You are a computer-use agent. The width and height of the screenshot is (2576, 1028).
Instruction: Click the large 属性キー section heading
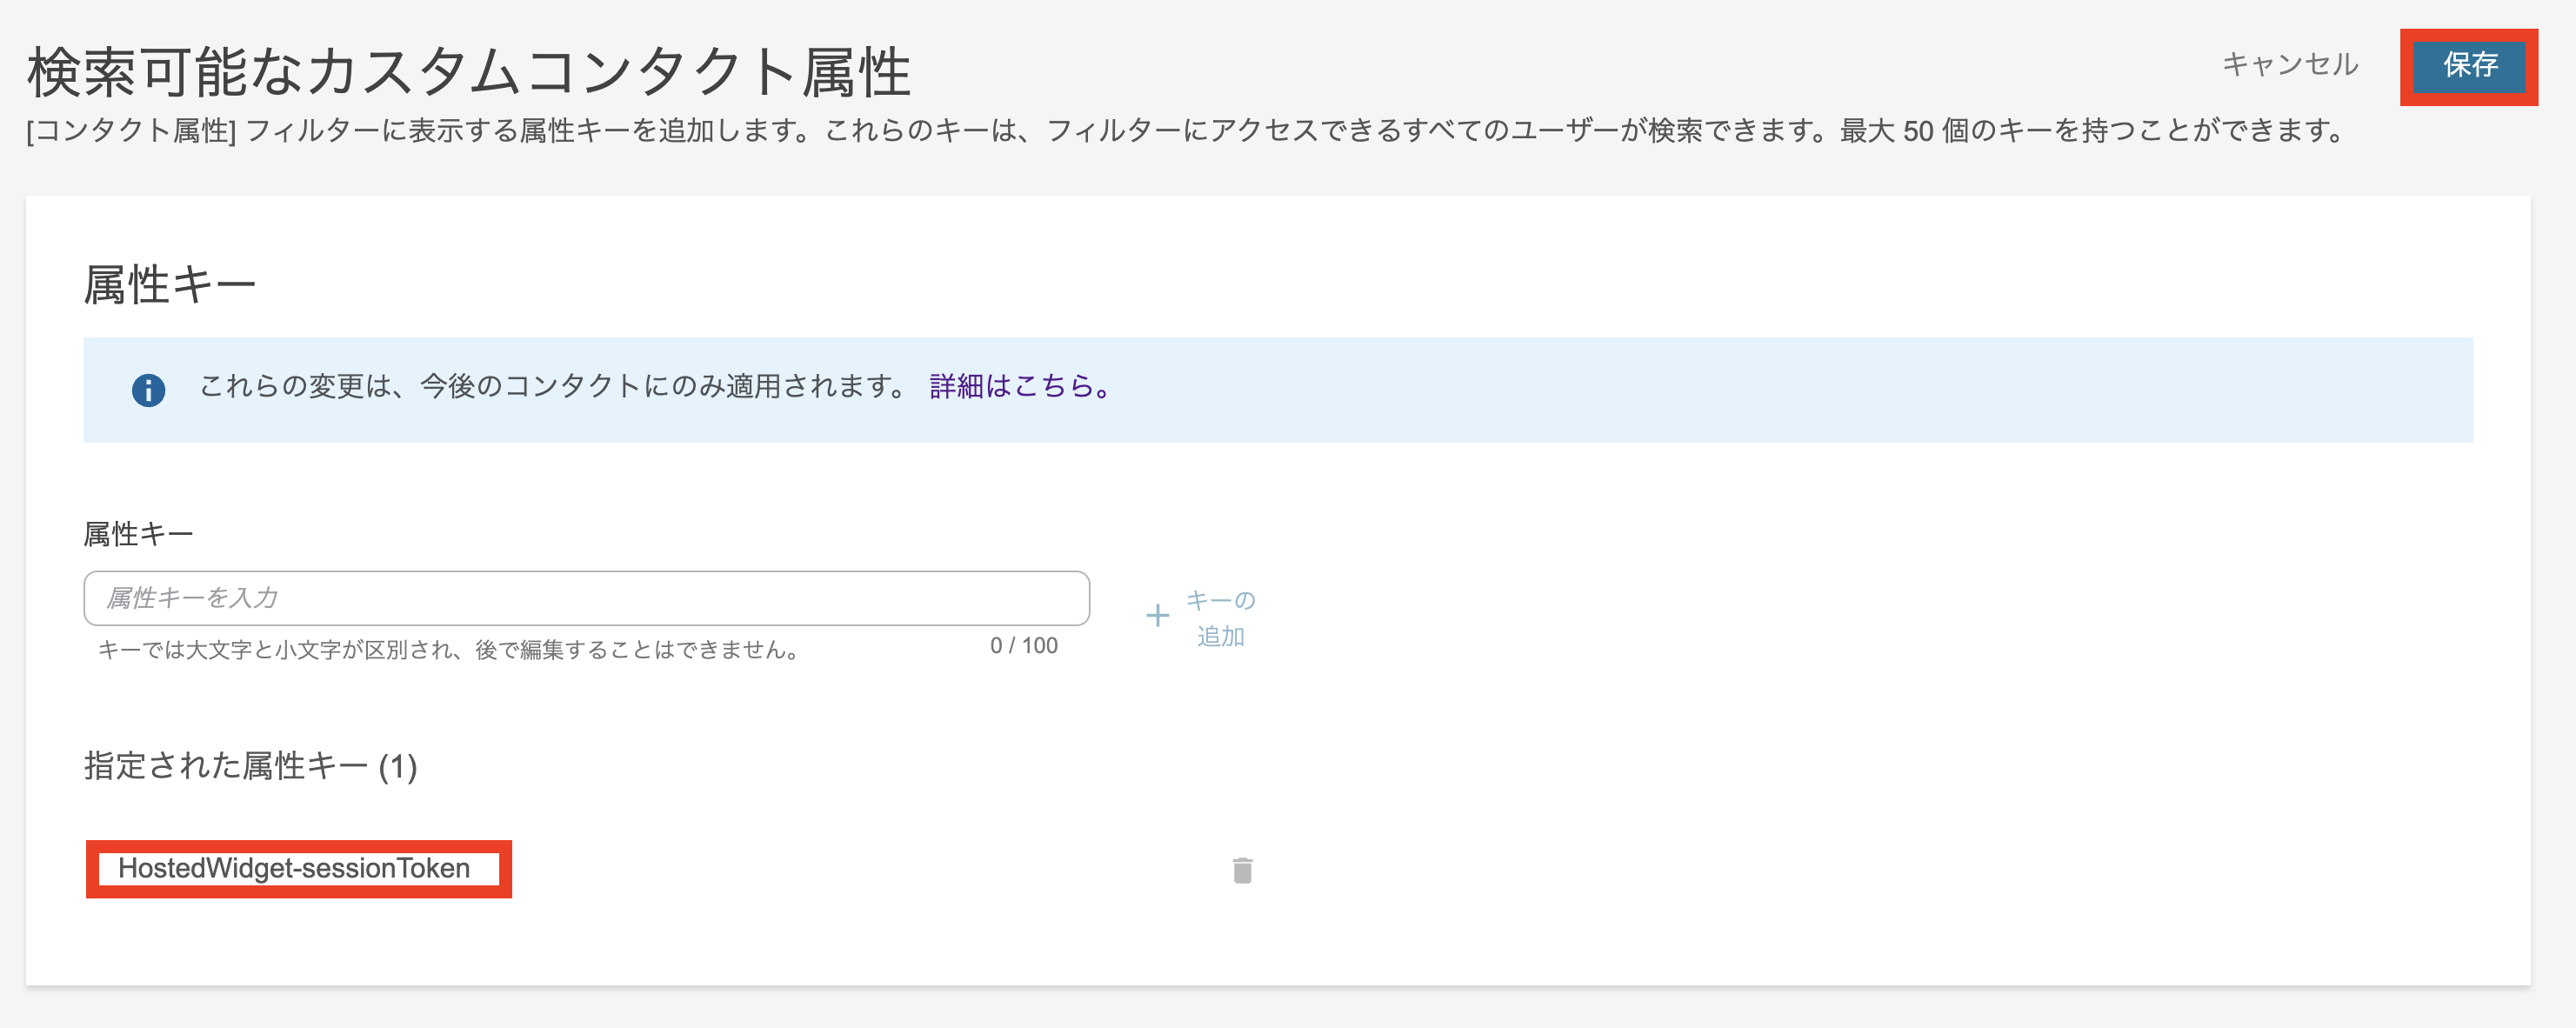click(170, 285)
